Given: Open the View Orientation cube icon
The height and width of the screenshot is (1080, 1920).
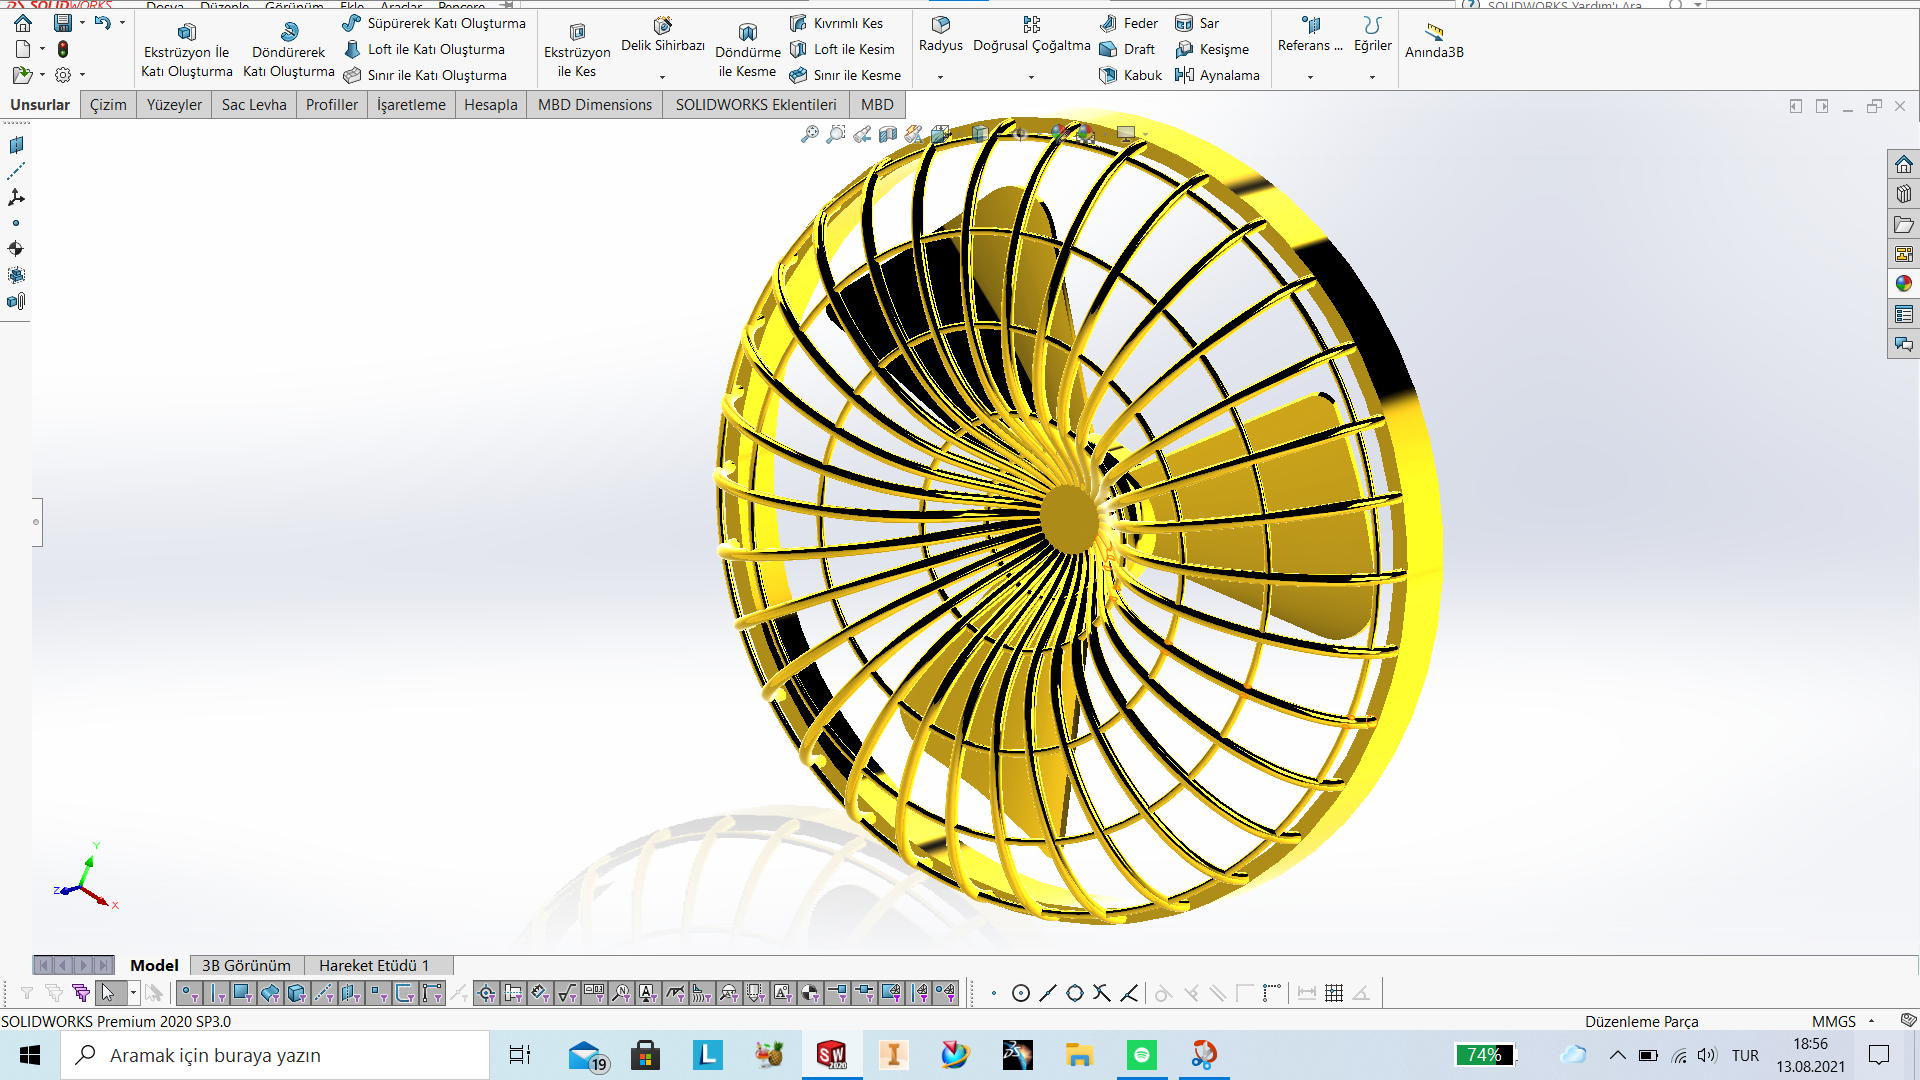Looking at the screenshot, I should click(x=941, y=134).
